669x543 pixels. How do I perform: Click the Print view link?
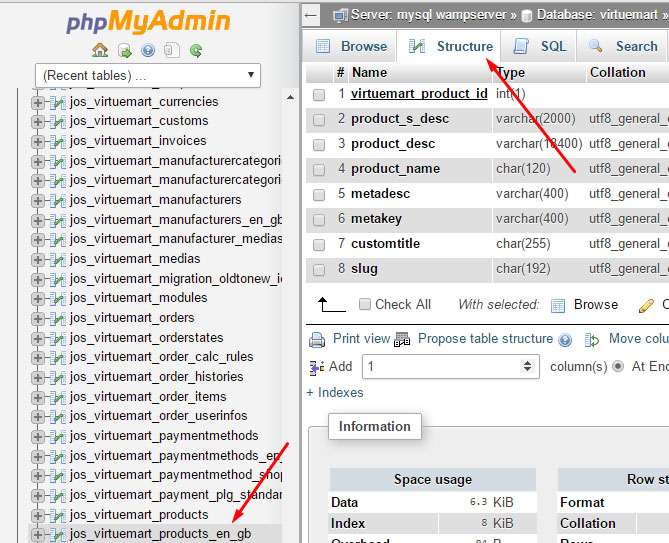point(361,339)
